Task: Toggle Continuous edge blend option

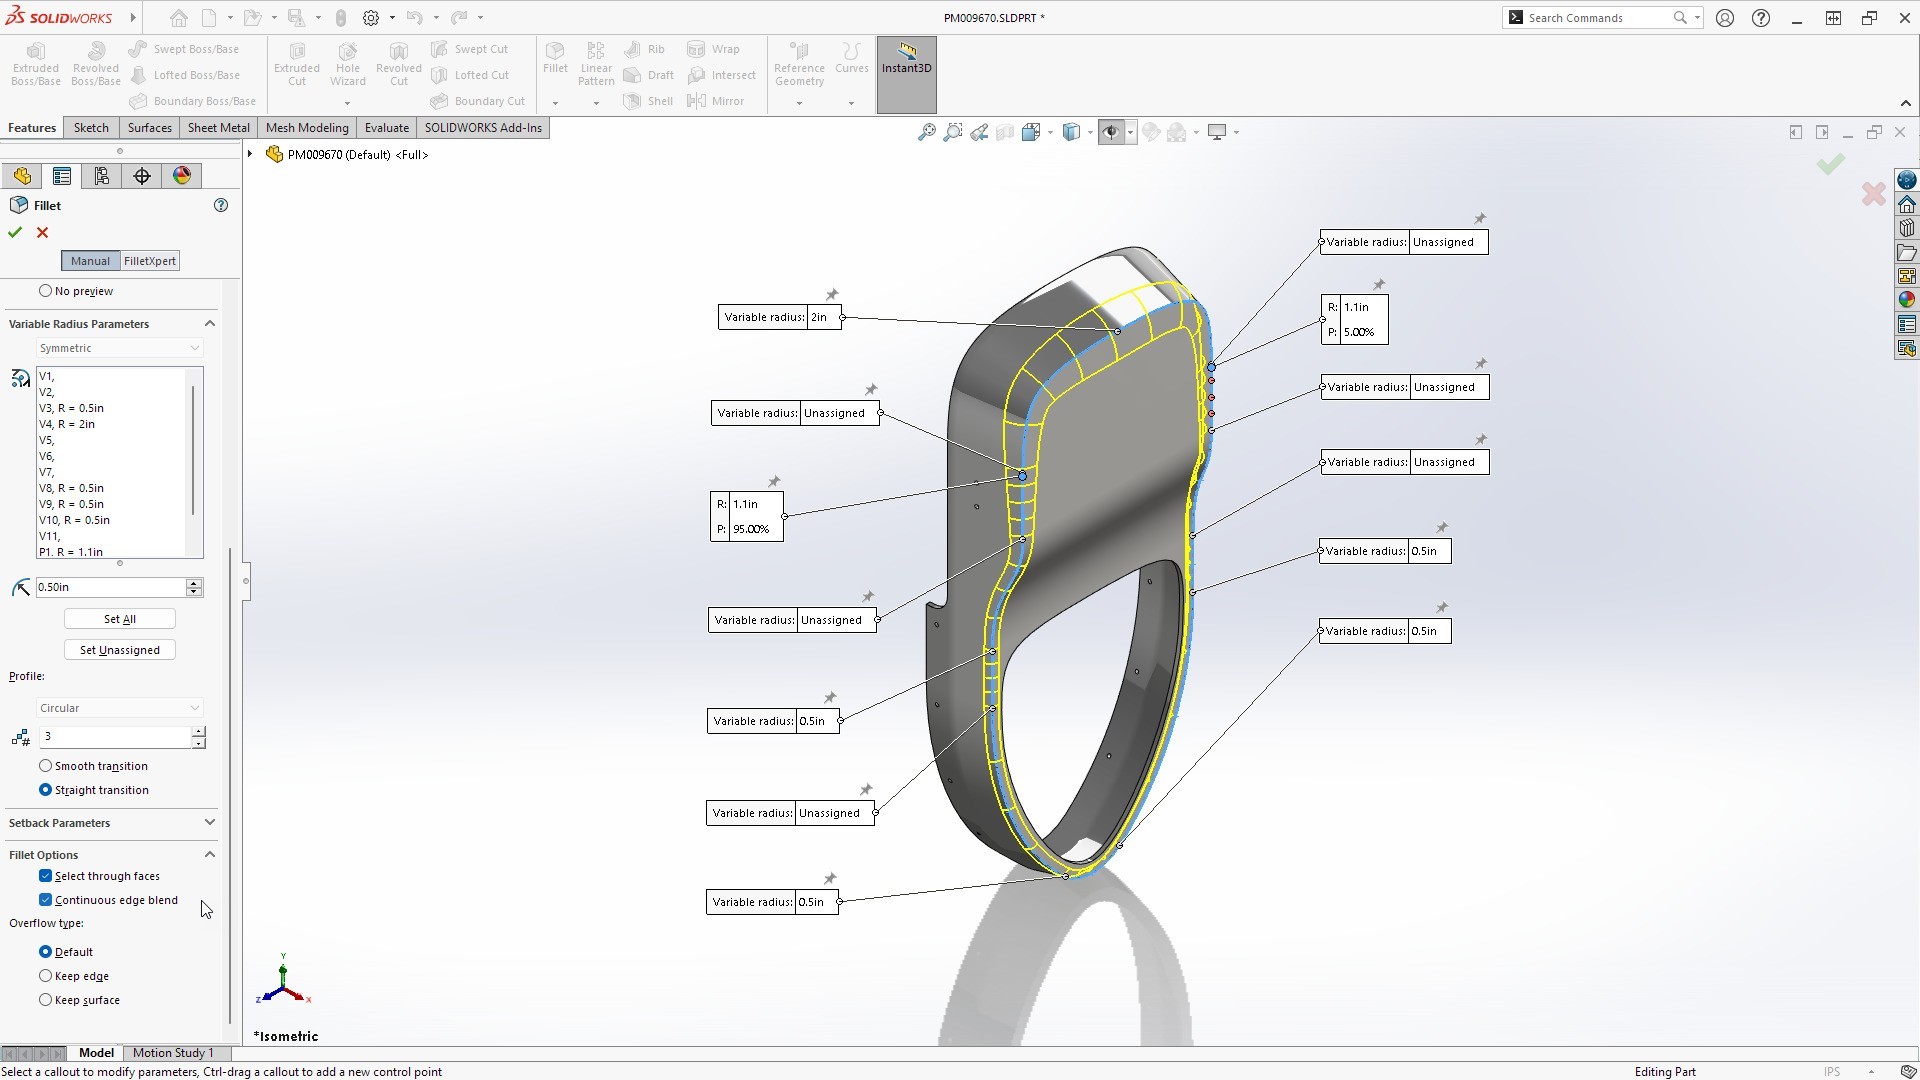Action: [x=46, y=899]
